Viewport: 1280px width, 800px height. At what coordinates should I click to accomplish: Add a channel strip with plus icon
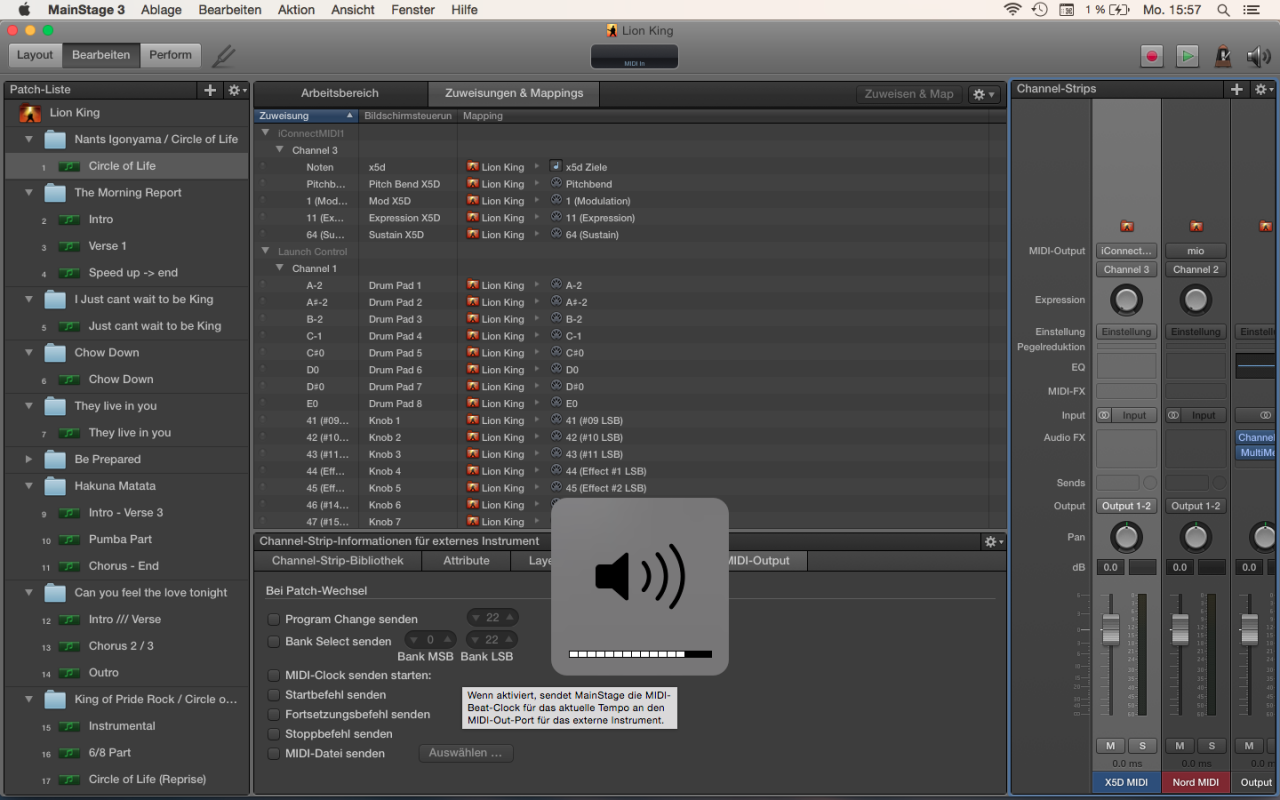pos(1237,89)
